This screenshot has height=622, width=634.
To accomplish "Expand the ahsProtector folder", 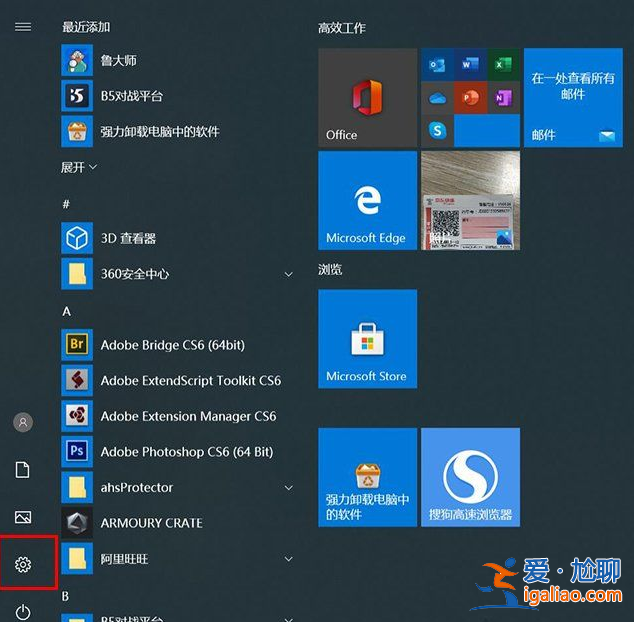I will 178,488.
